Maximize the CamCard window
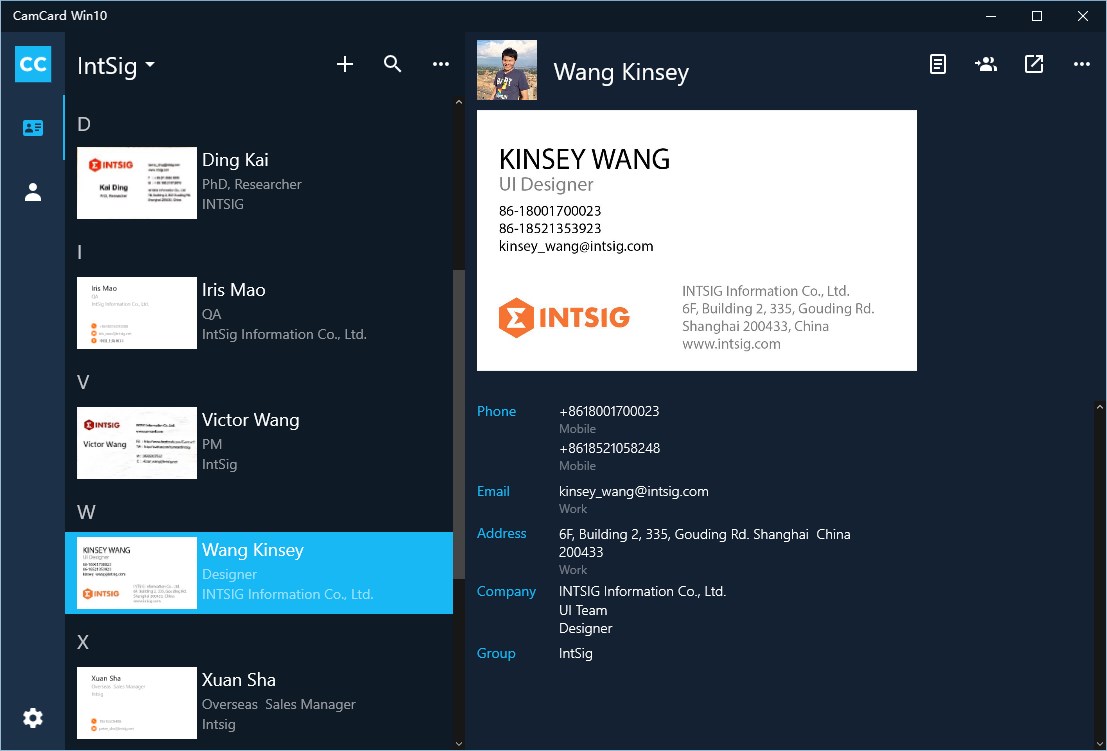The width and height of the screenshot is (1107, 751). click(1036, 16)
